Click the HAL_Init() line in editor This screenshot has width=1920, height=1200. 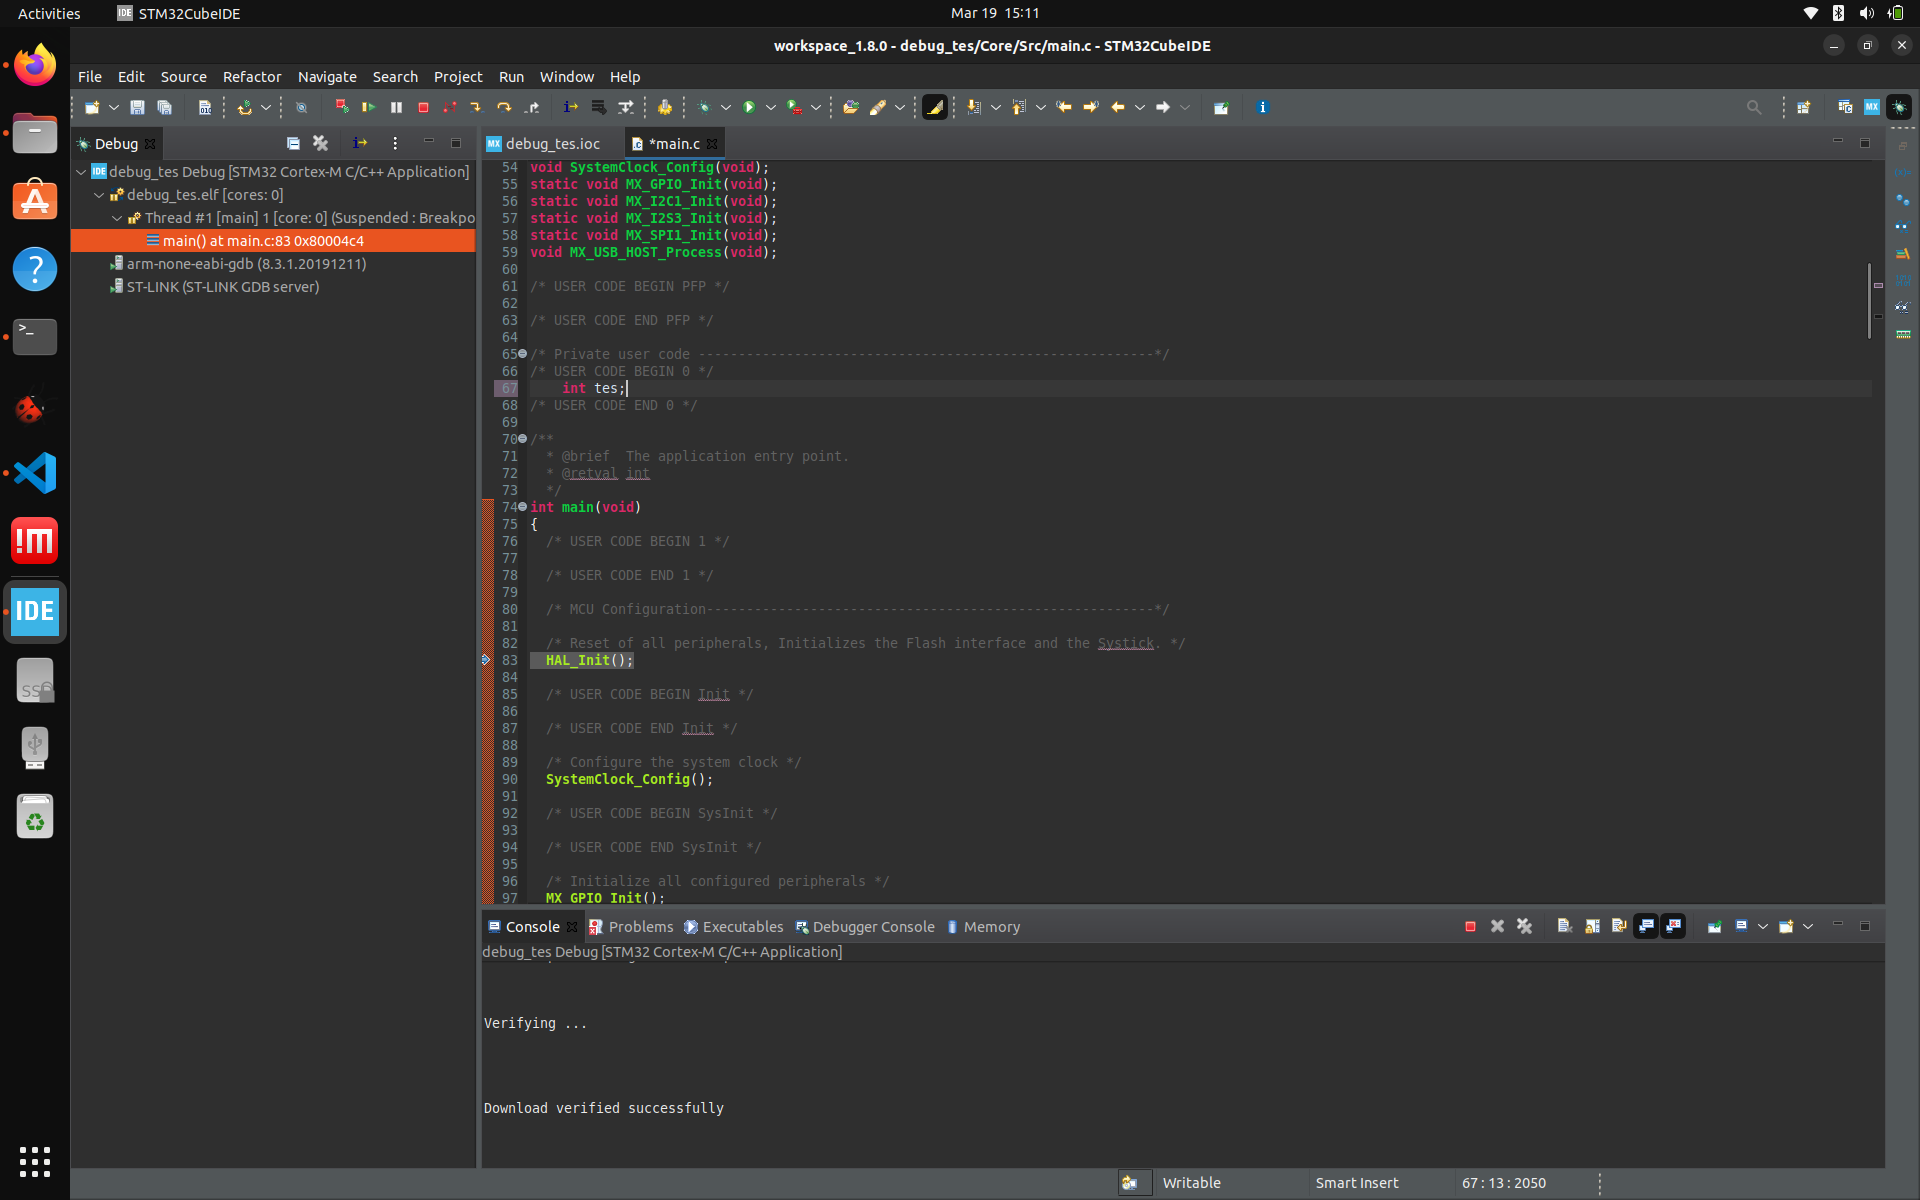point(590,660)
